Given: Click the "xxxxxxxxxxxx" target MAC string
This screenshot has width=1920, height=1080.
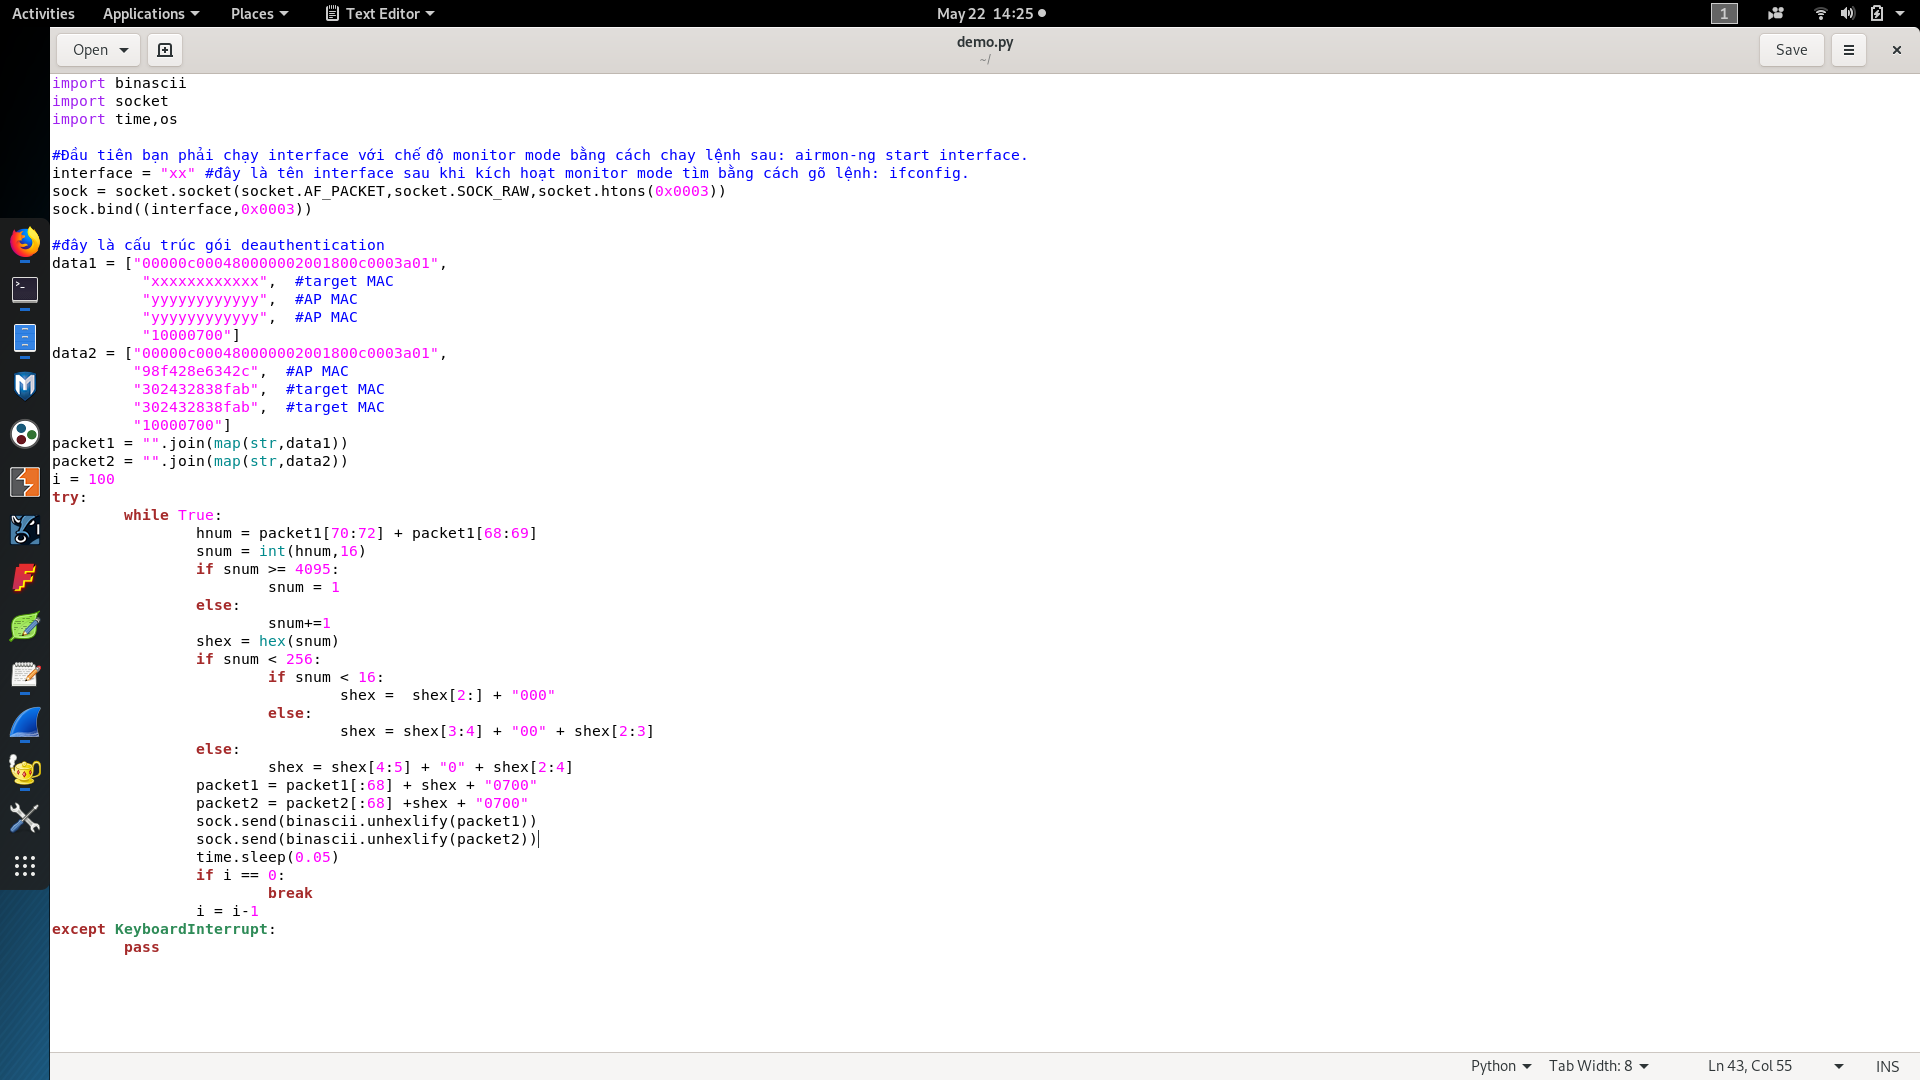Looking at the screenshot, I should coord(204,281).
